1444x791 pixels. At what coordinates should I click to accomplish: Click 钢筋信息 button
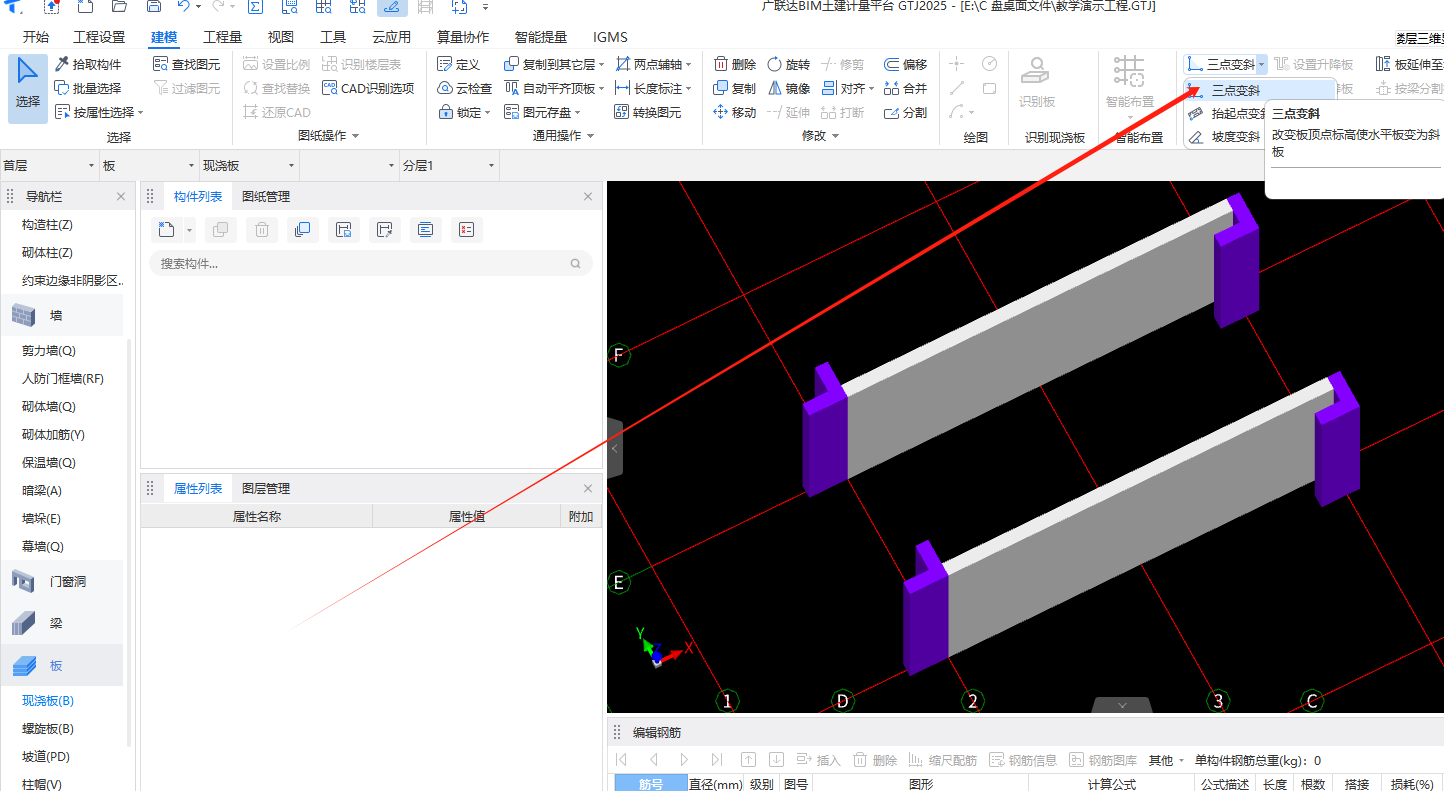[x=1023, y=760]
